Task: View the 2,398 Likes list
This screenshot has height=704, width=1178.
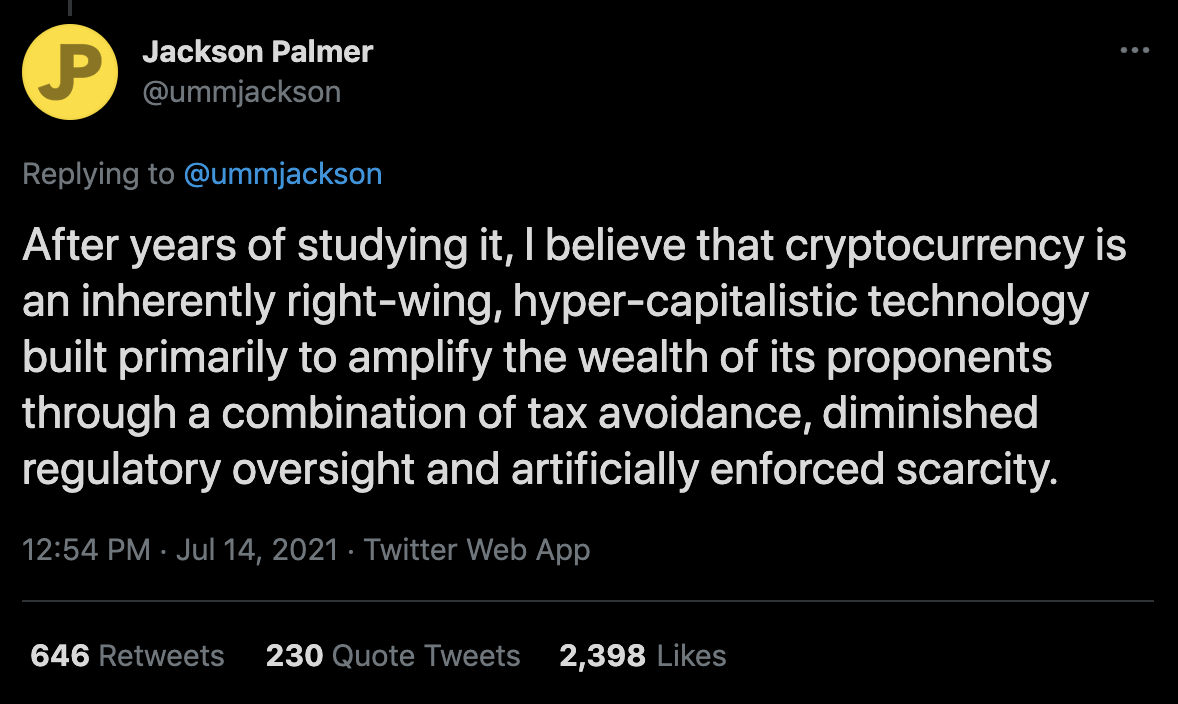Action: coord(642,656)
